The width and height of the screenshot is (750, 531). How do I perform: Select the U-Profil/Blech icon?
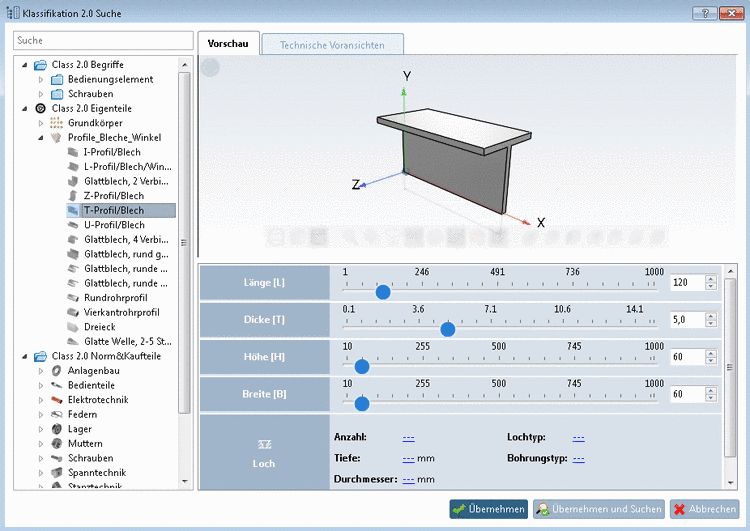pyautogui.click(x=73, y=225)
